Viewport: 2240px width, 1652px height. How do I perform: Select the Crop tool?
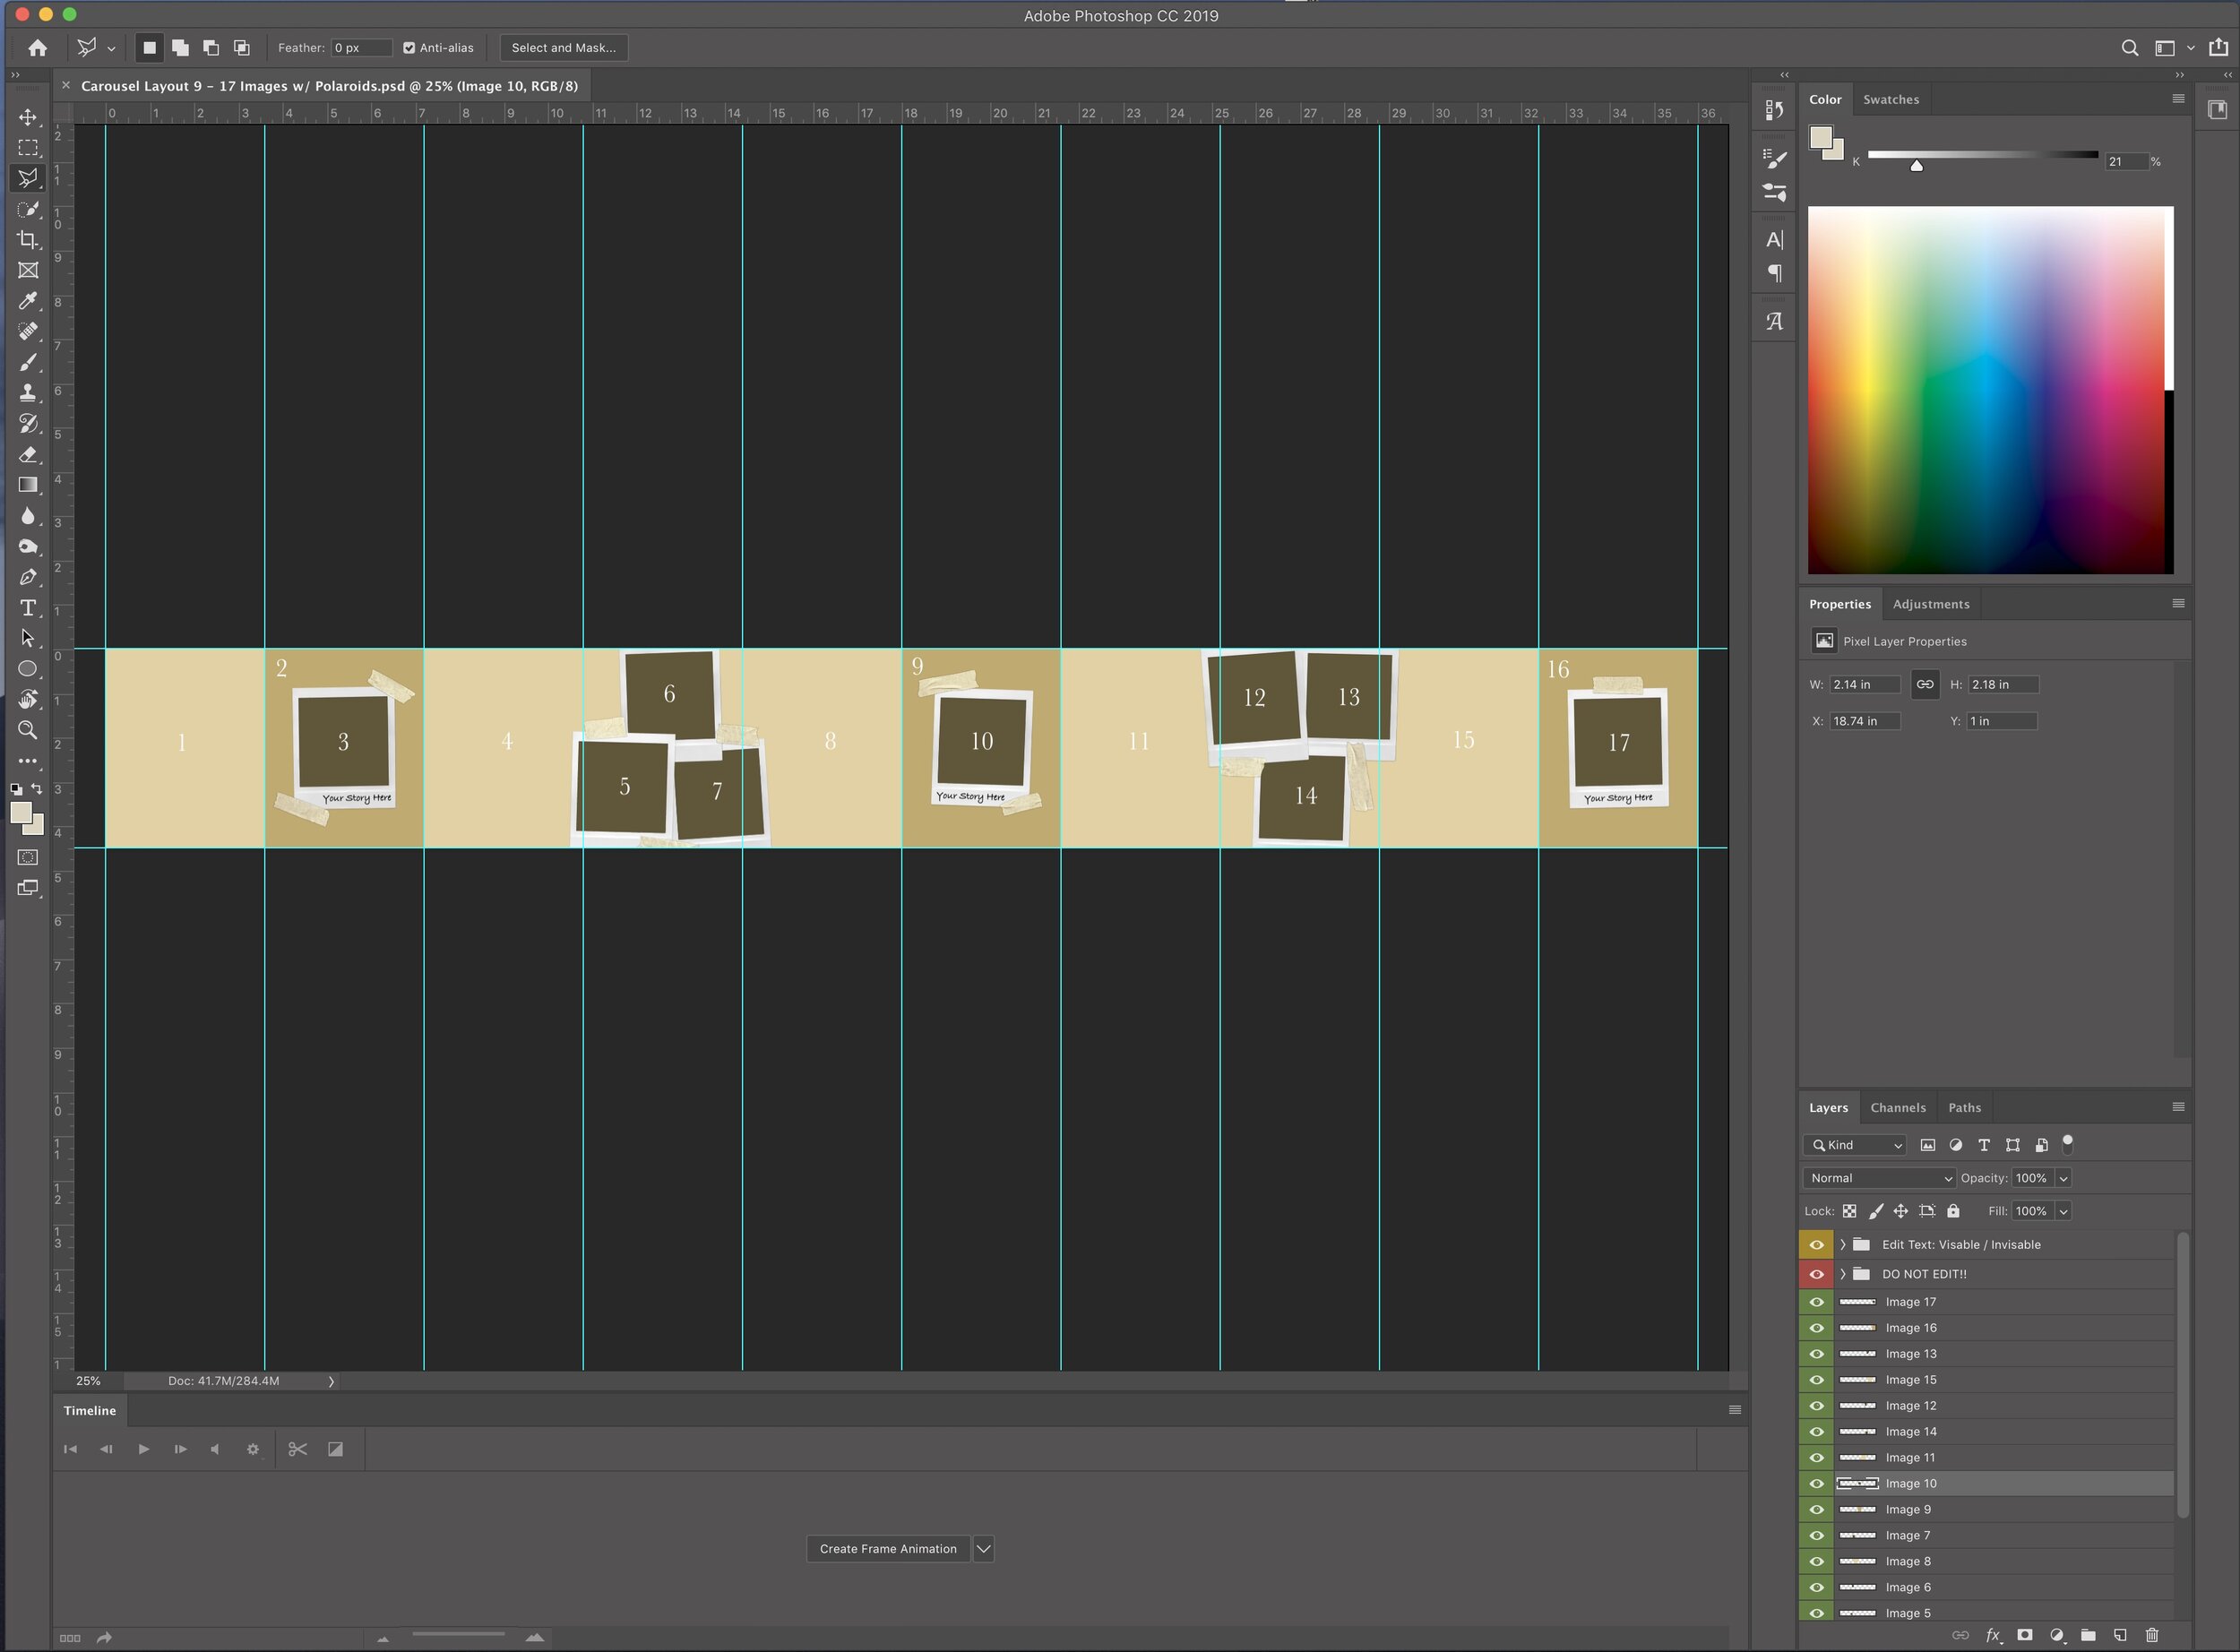pos(28,240)
